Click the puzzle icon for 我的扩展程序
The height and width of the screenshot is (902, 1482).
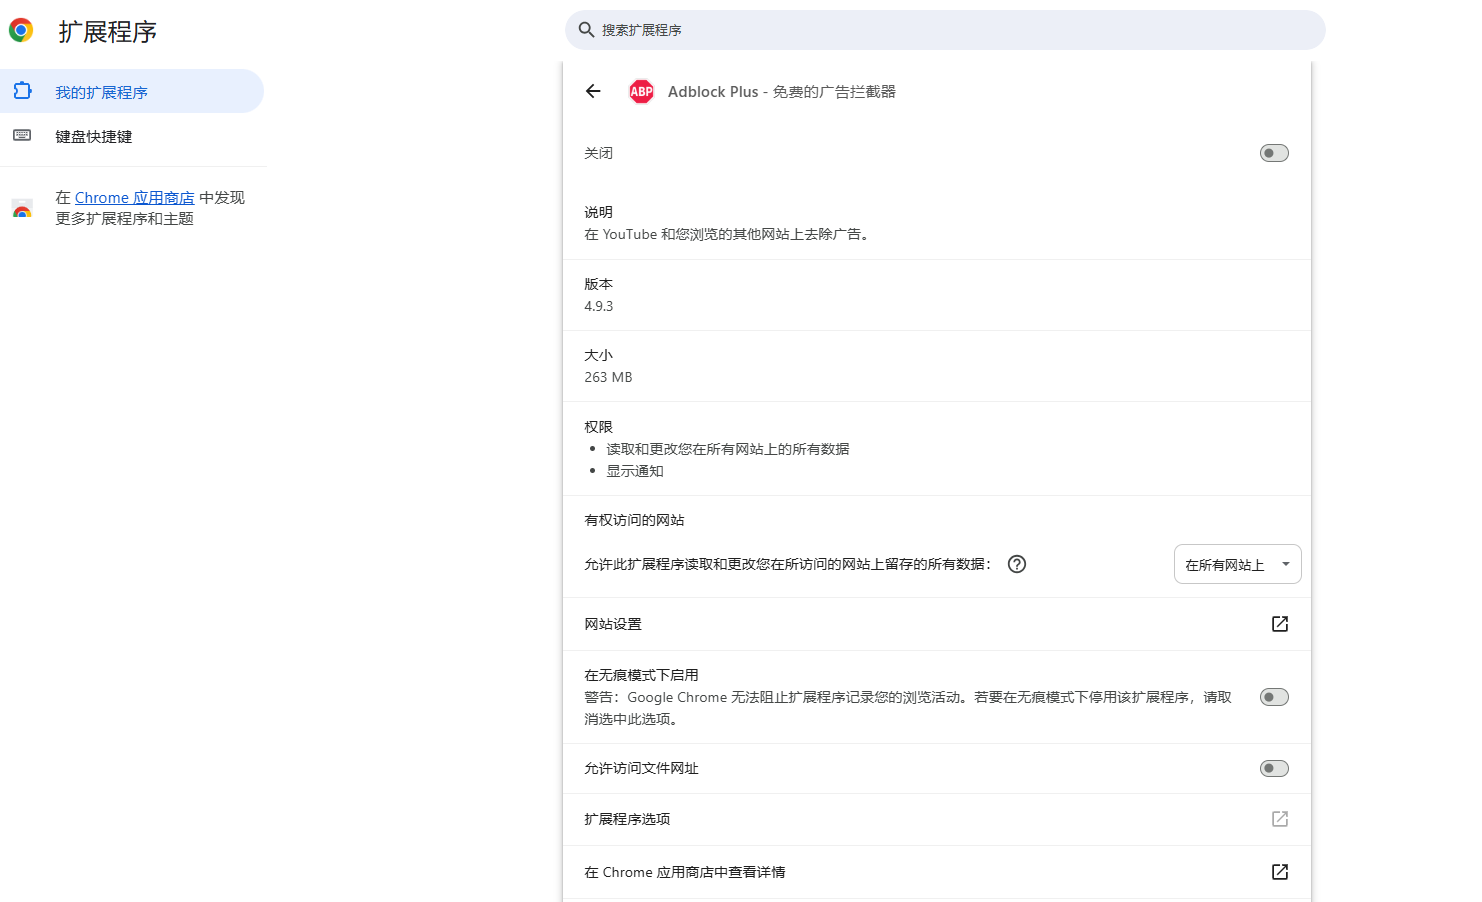pos(22,91)
